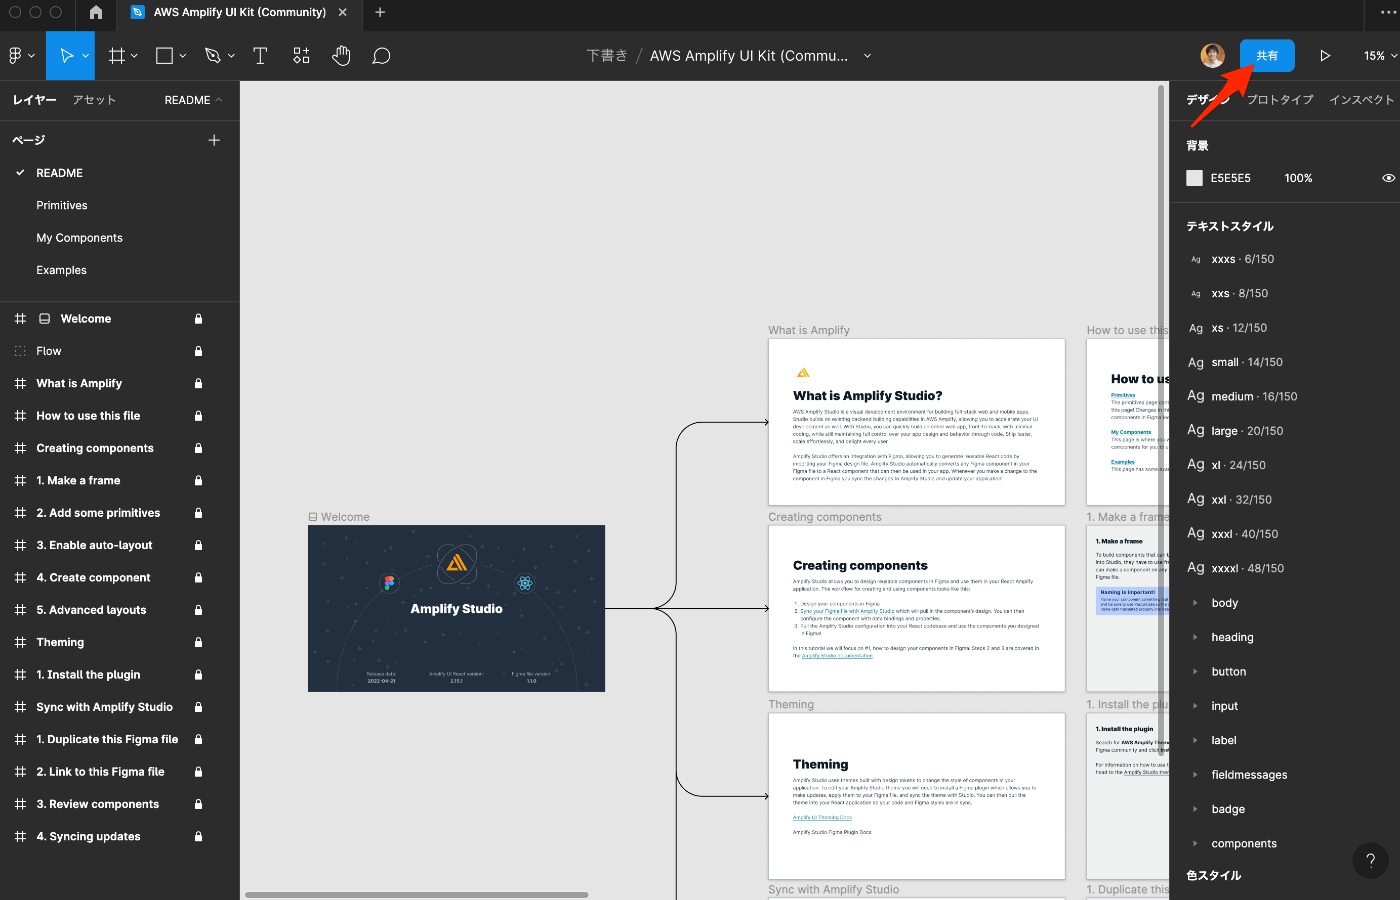Expand the fieldmessages style group
This screenshot has width=1400, height=900.
1195,775
